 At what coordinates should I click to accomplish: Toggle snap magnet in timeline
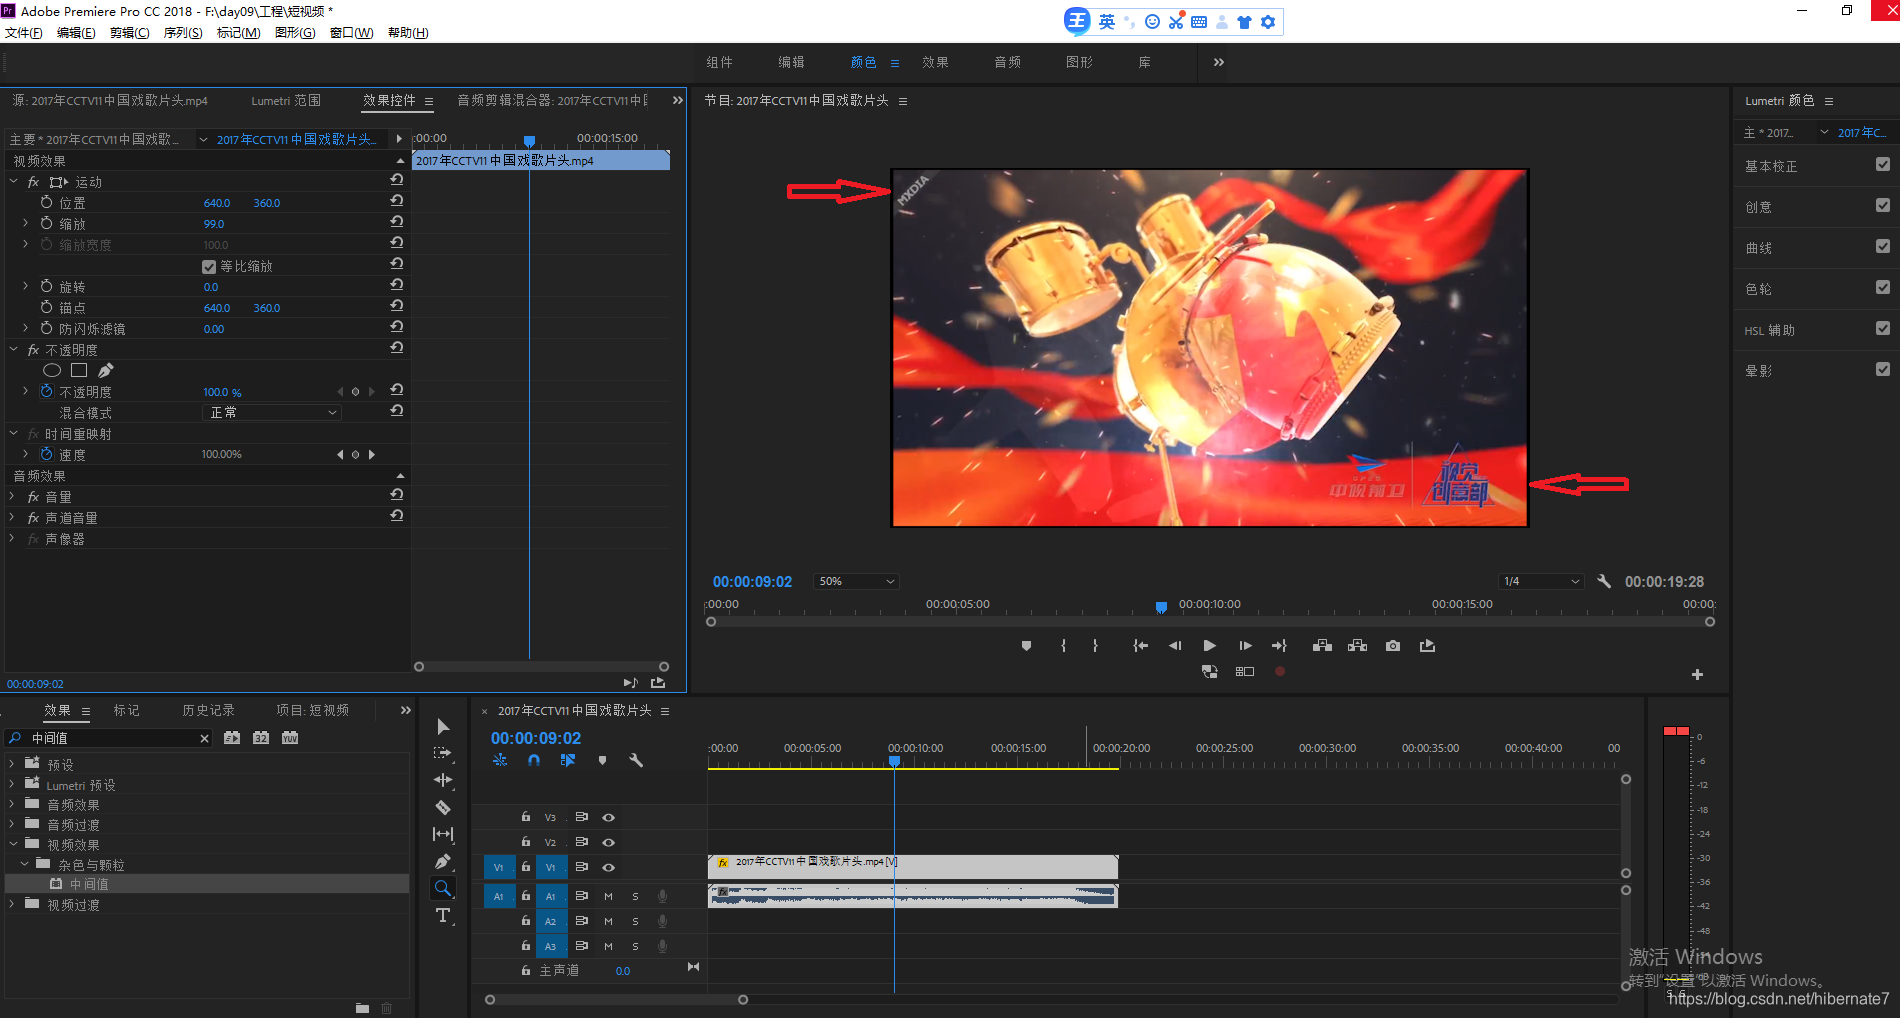tap(534, 760)
